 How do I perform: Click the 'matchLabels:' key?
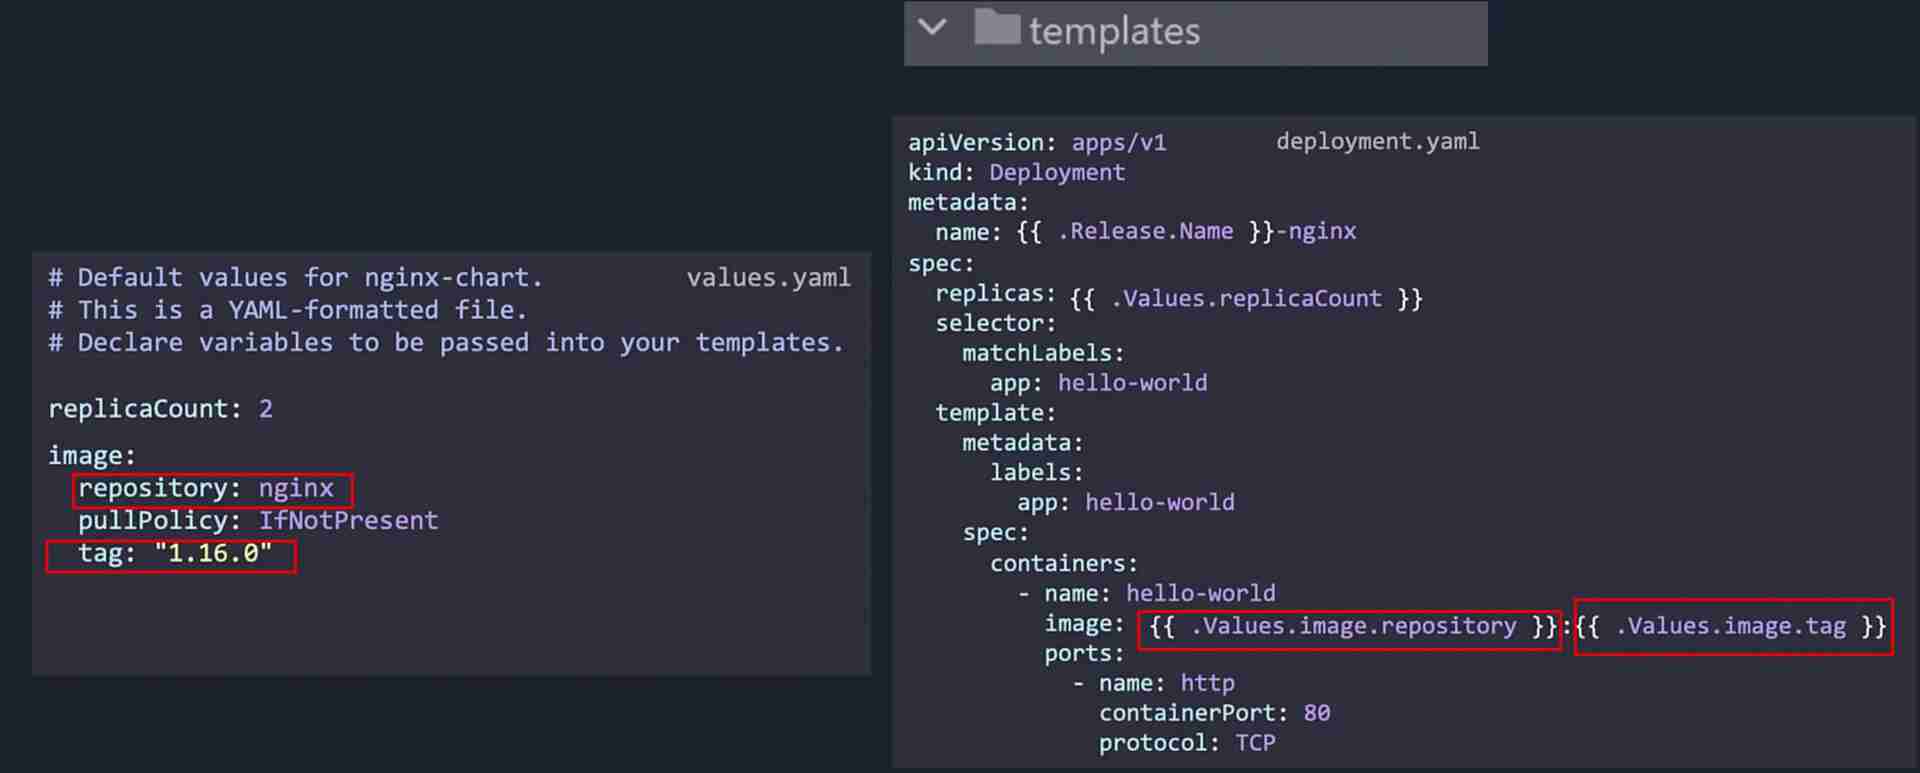point(1043,353)
